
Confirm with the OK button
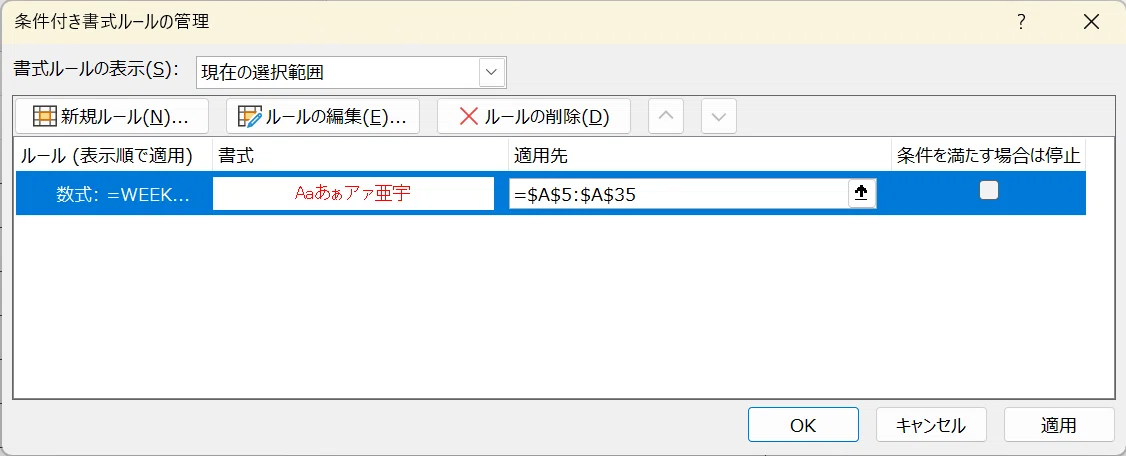pyautogui.click(x=803, y=425)
